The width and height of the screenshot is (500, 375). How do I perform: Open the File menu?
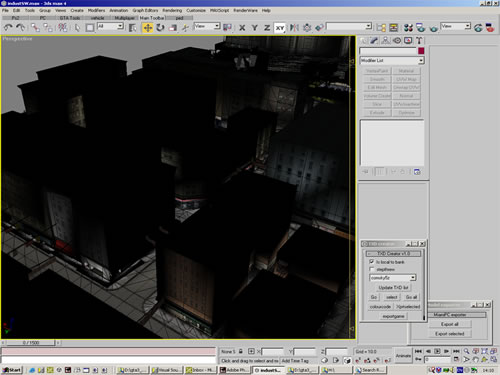point(5,10)
